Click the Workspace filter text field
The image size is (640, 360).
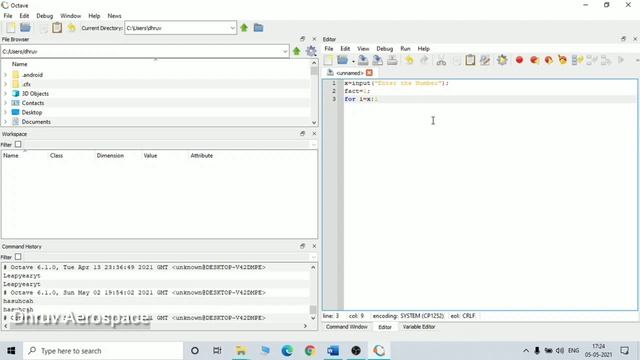(167, 144)
